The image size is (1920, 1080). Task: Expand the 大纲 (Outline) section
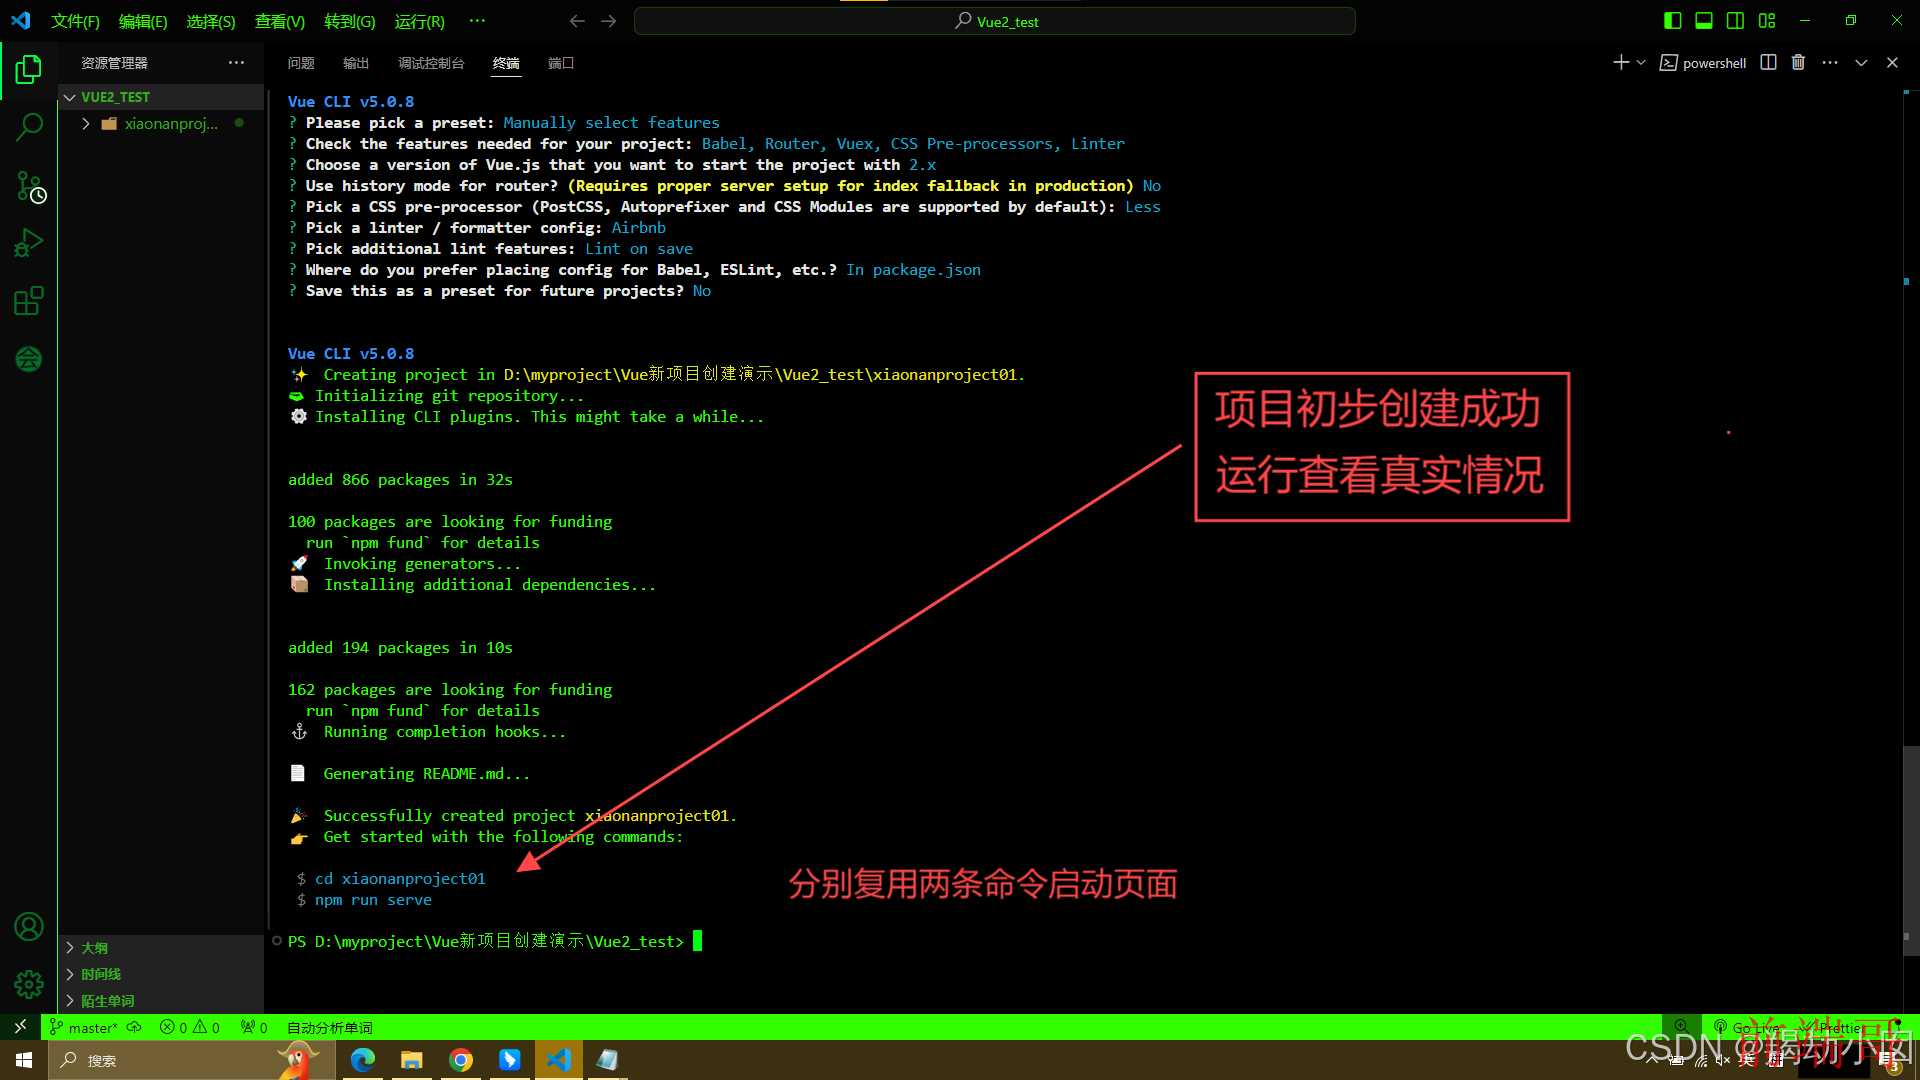coord(163,948)
